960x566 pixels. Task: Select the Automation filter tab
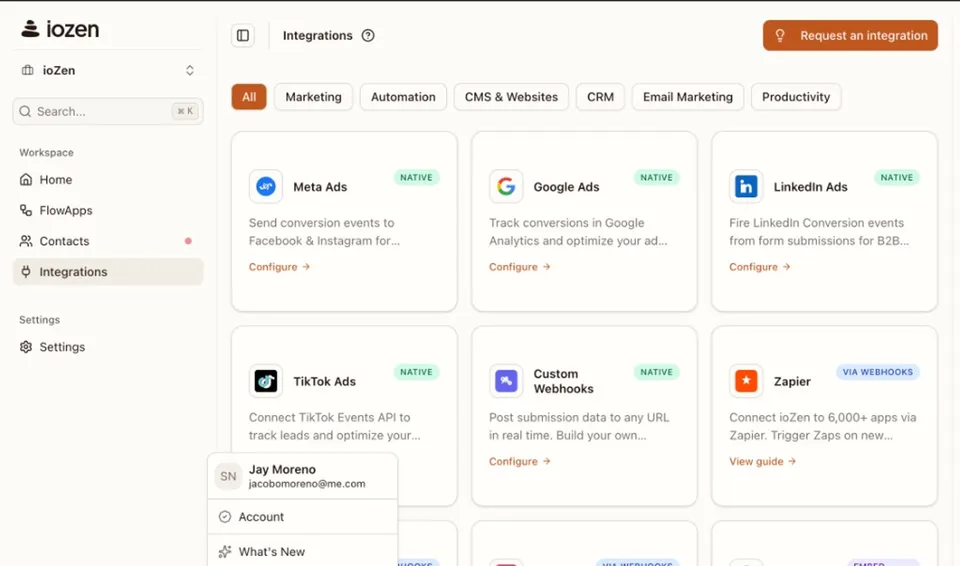coord(403,97)
